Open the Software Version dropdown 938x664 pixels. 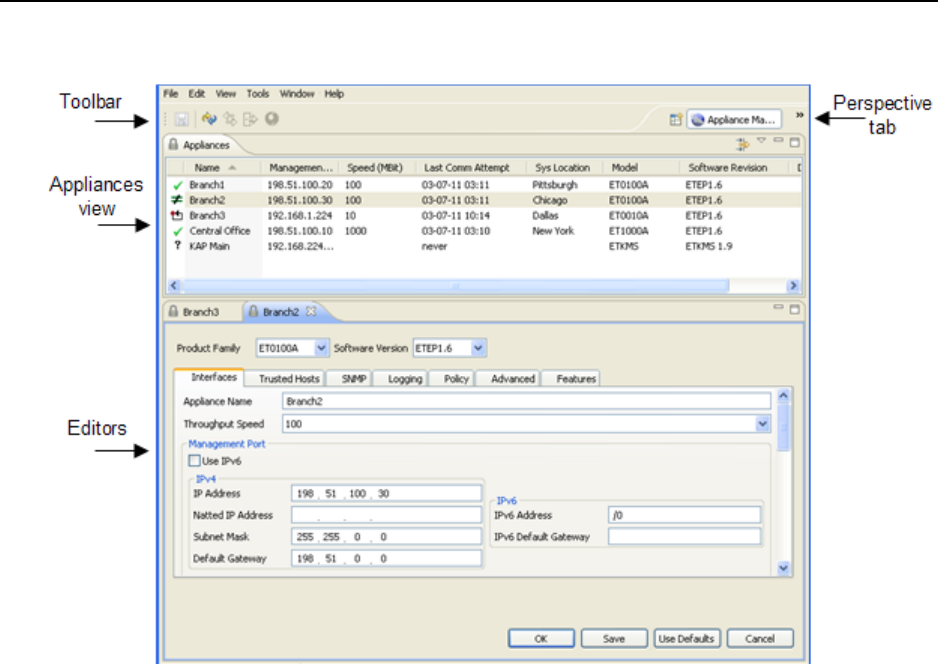click(478, 348)
